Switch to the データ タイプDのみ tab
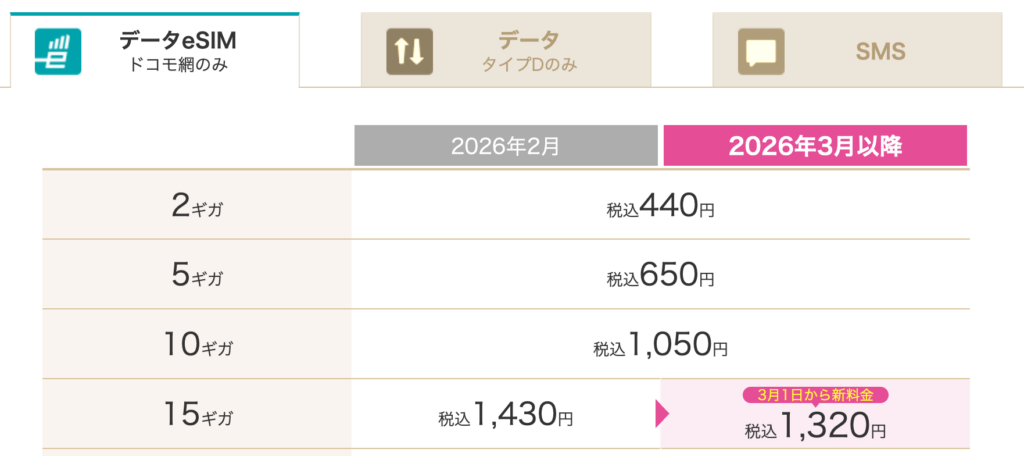The image size is (1024, 456). [x=528, y=51]
